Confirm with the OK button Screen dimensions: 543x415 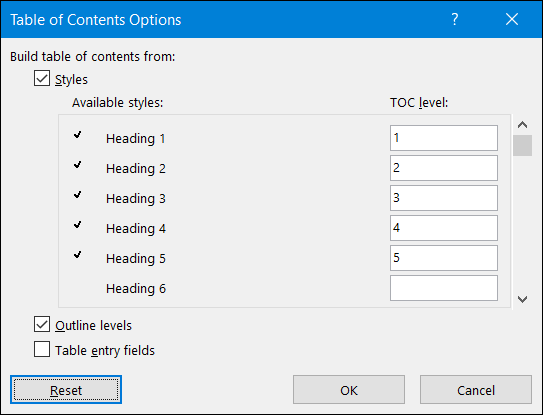pyautogui.click(x=349, y=390)
